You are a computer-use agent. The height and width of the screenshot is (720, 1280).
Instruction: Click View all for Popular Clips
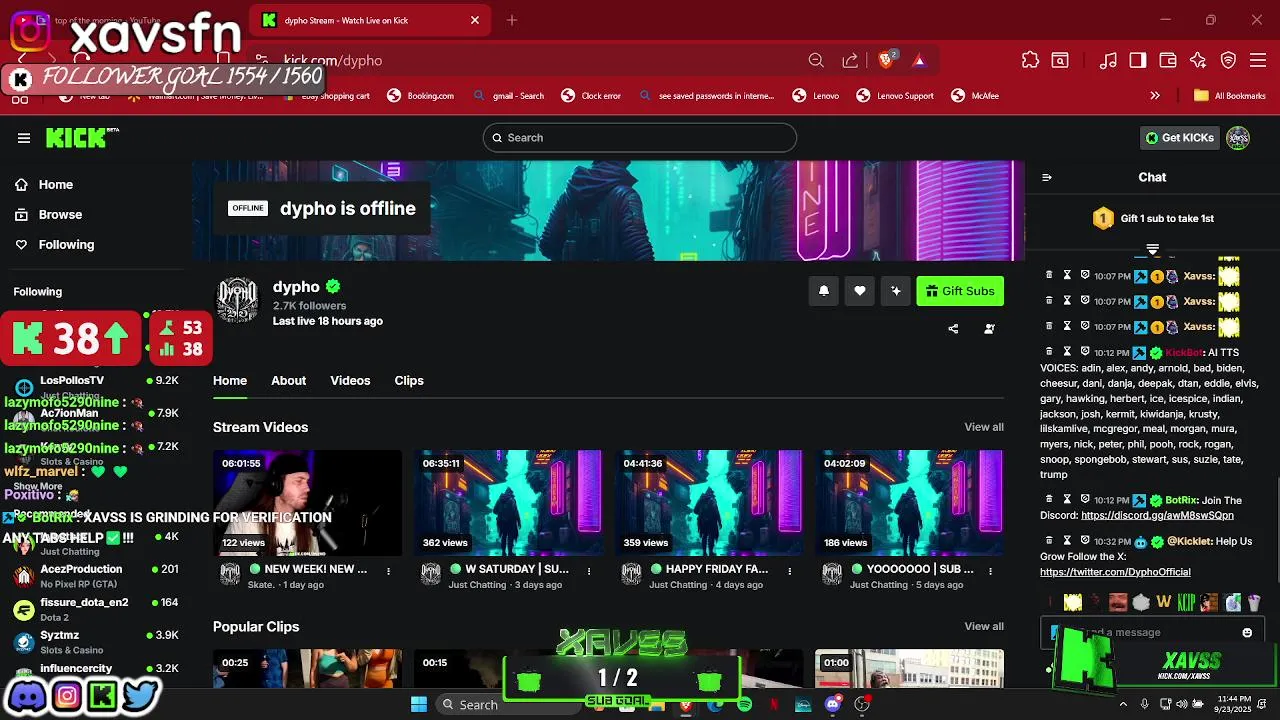point(984,626)
